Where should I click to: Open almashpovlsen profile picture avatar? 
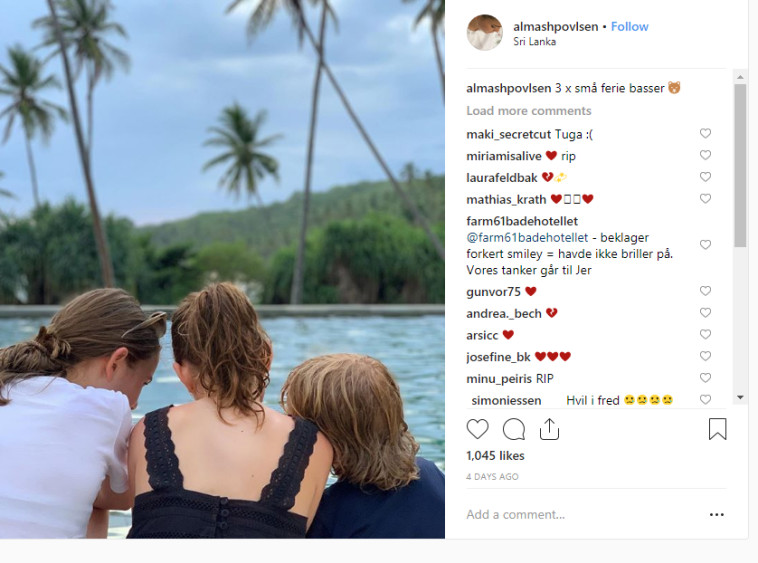485,33
